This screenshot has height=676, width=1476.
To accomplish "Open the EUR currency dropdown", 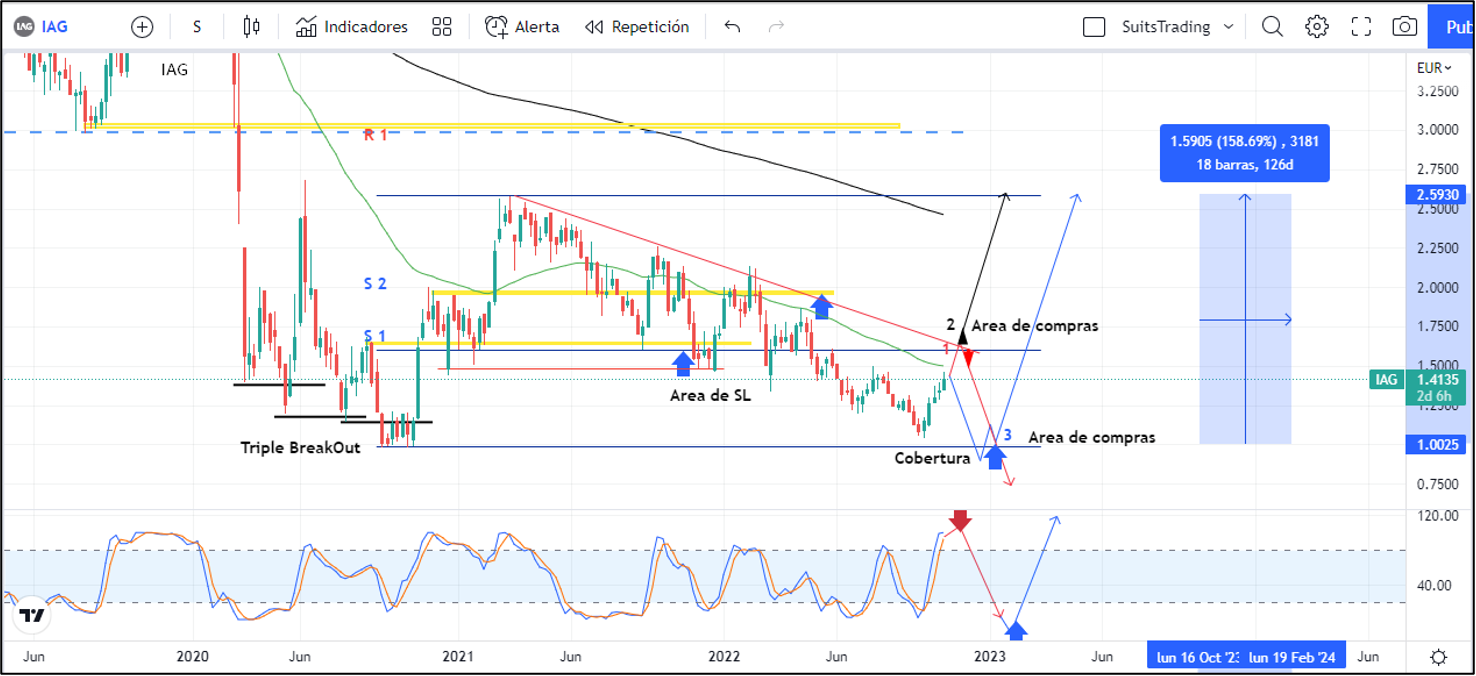I will (1434, 68).
